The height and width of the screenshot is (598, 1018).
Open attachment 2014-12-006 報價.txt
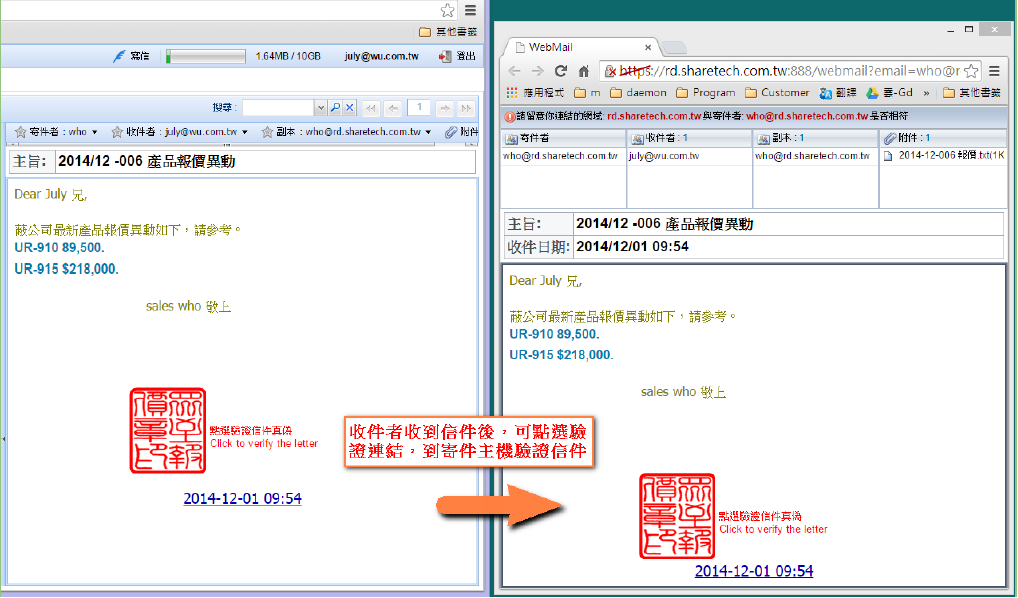950,156
